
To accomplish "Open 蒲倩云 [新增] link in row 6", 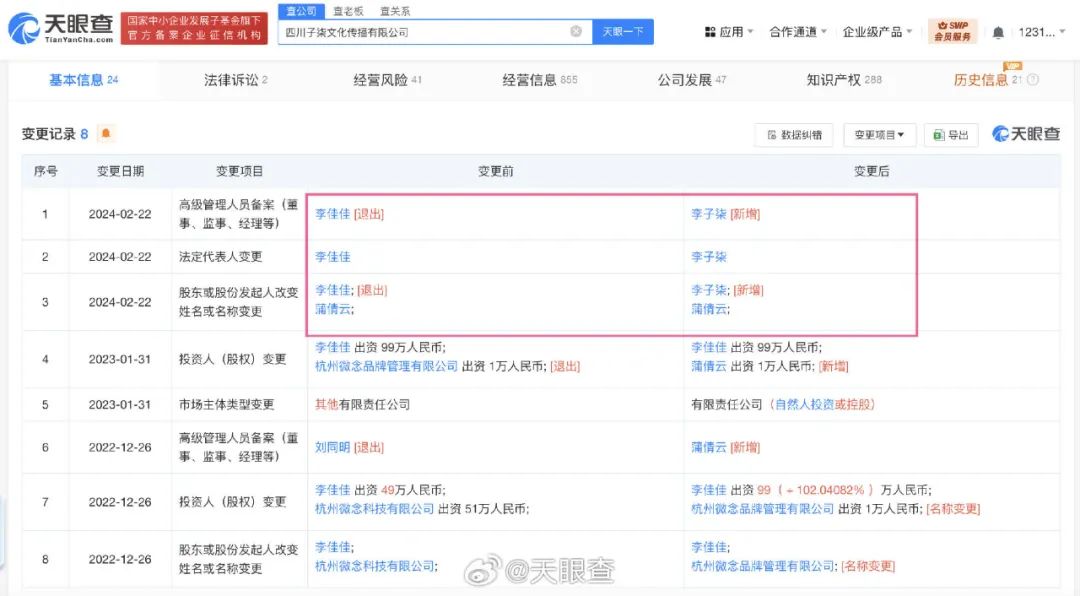I will click(x=725, y=448).
